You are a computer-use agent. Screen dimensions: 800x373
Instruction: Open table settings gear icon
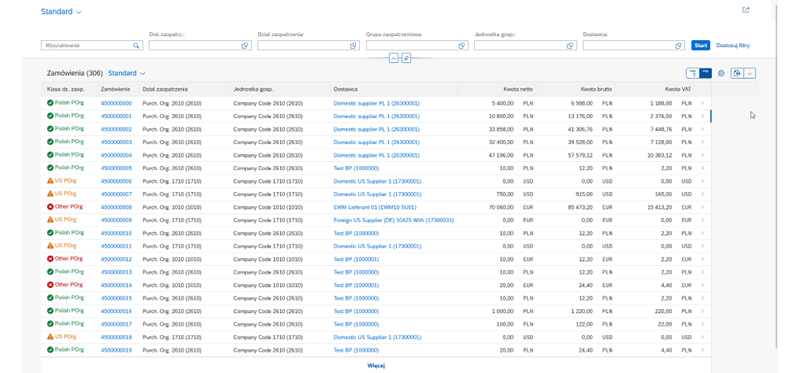721,73
